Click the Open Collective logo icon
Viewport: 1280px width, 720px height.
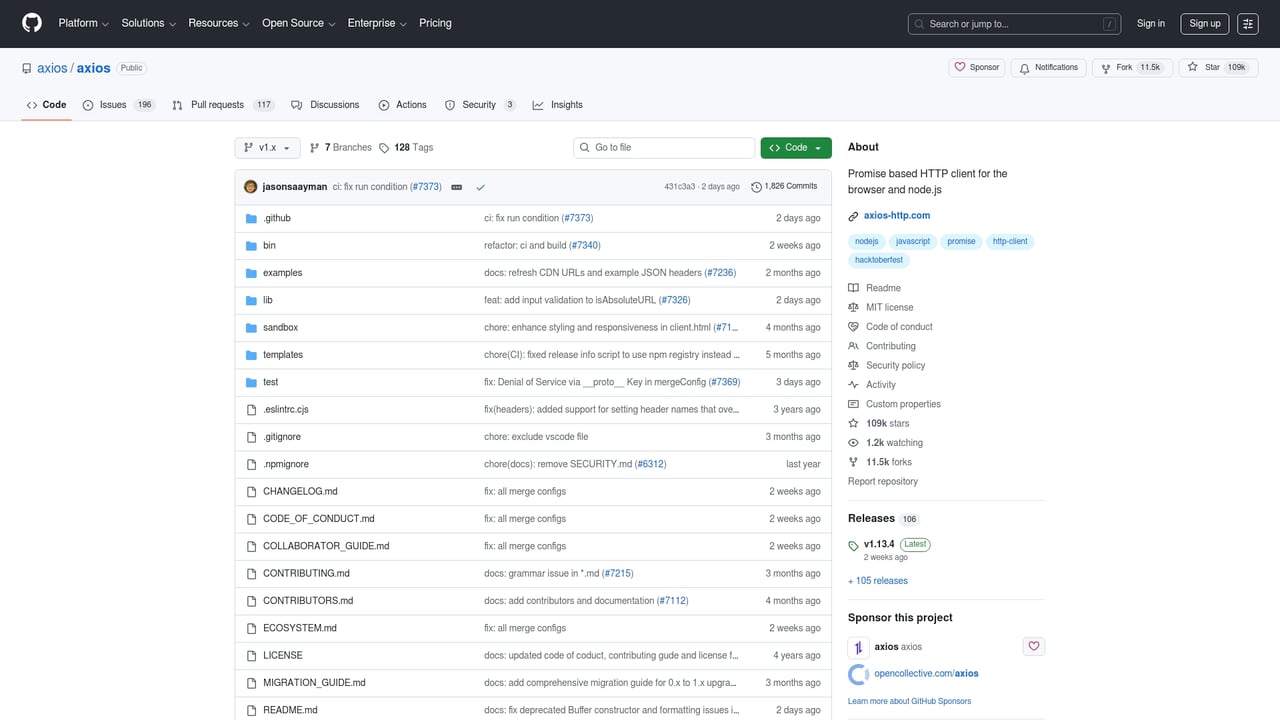coord(858,674)
